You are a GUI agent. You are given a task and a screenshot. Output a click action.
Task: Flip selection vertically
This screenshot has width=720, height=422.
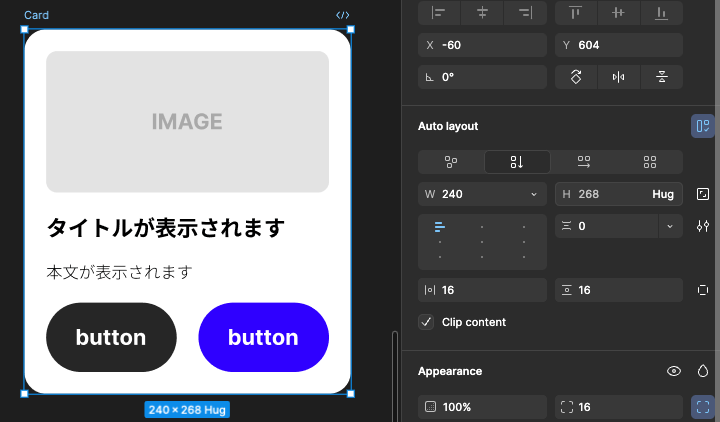click(x=661, y=77)
